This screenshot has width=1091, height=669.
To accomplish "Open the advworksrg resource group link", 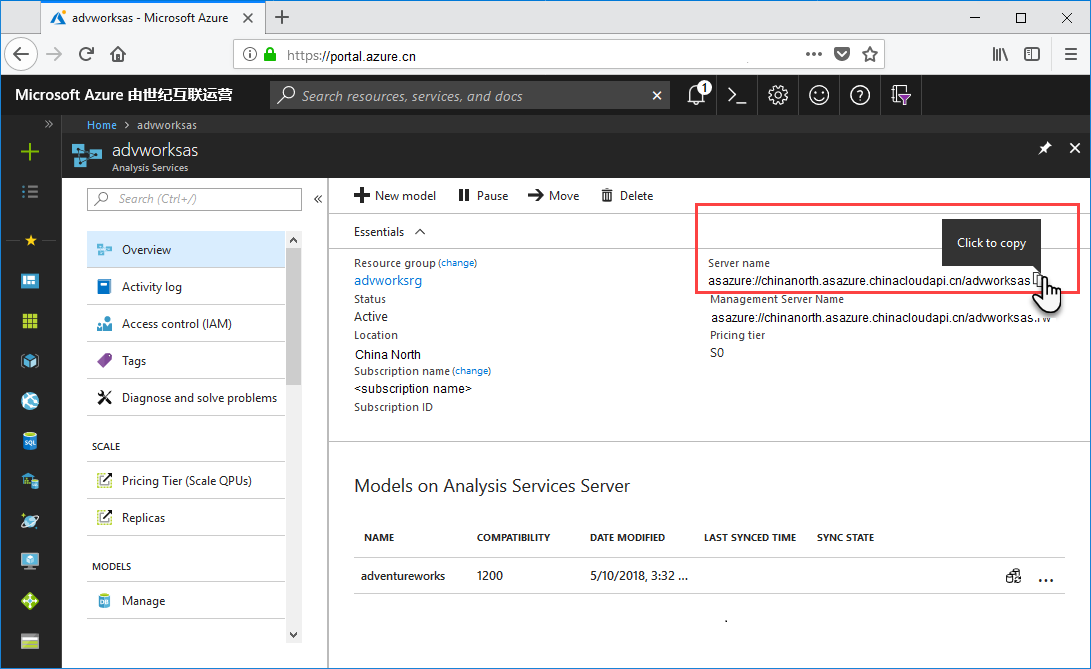I will coord(388,281).
